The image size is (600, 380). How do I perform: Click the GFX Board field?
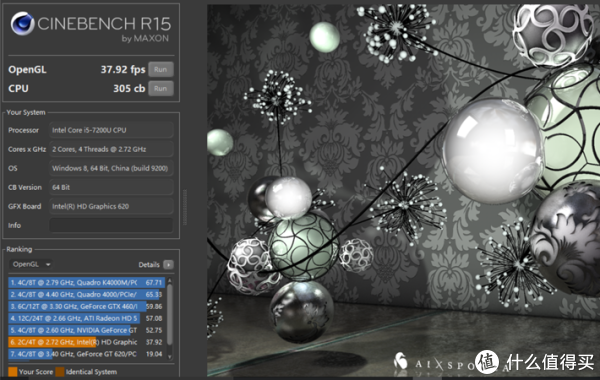tap(111, 206)
